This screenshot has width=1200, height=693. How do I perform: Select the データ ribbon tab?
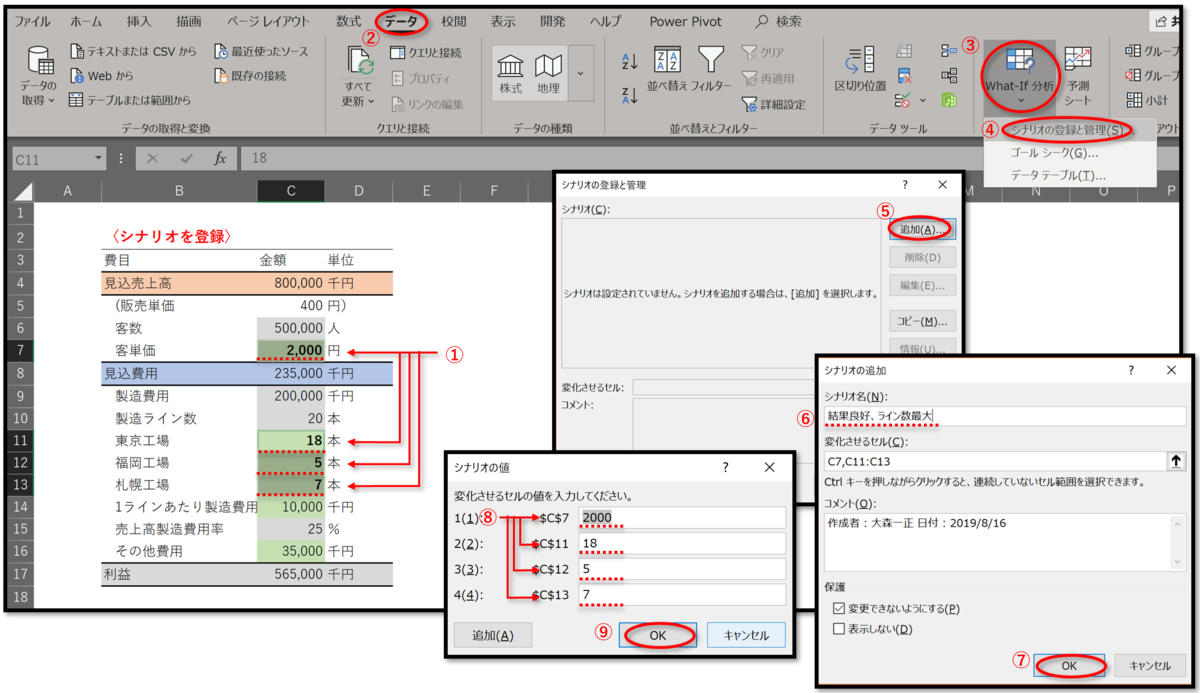pyautogui.click(x=401, y=21)
